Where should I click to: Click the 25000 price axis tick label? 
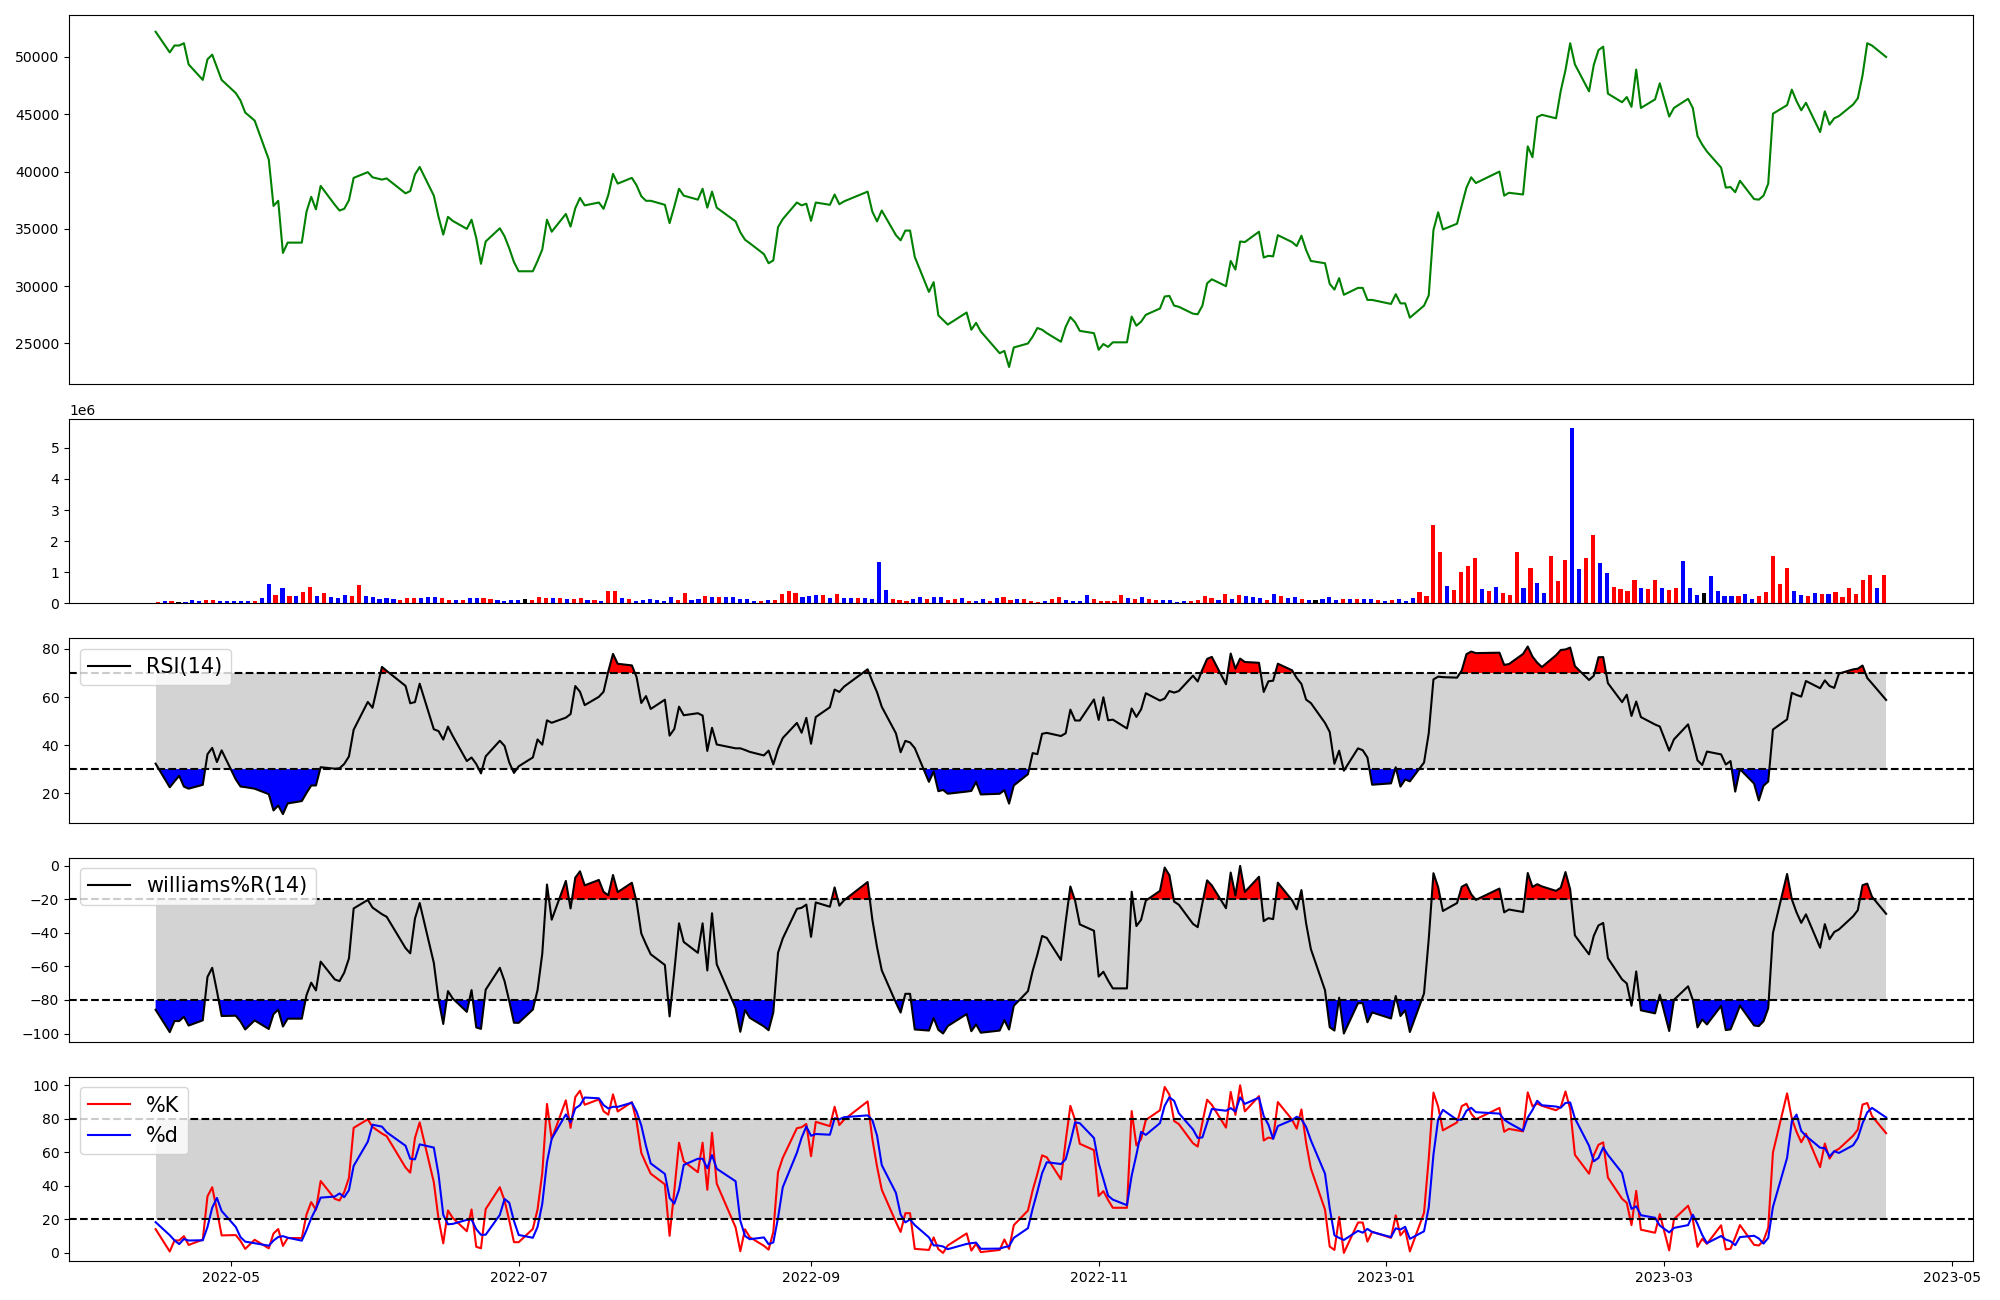click(x=37, y=344)
